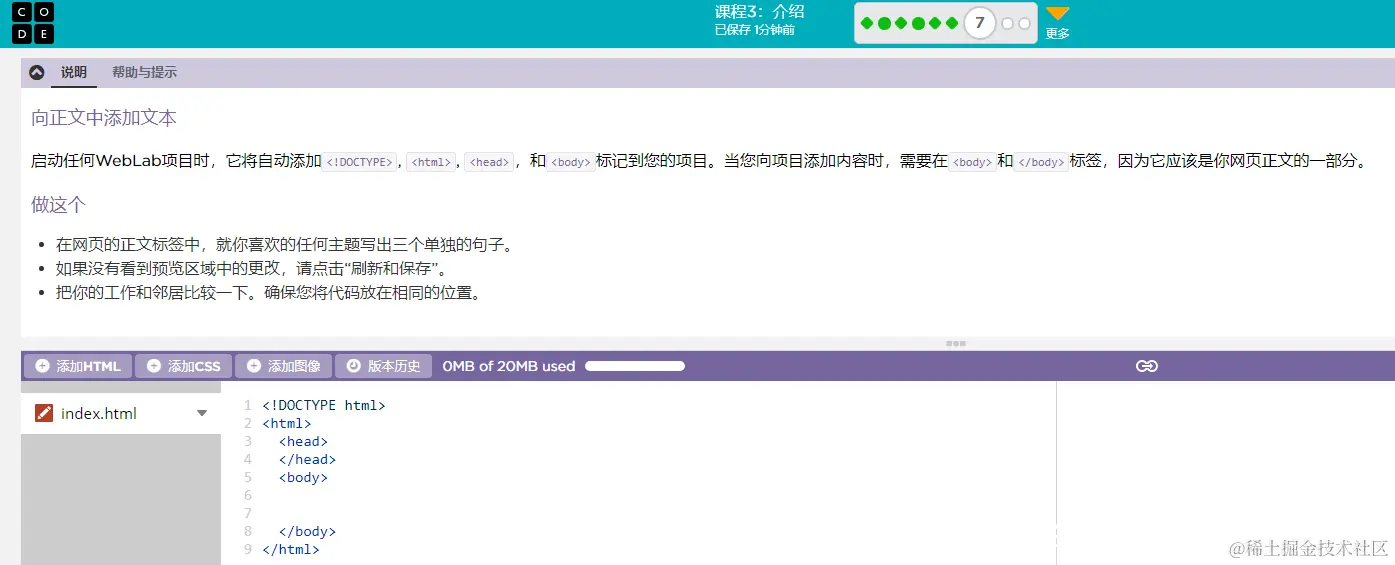Screen dimensions: 1395x565
Task: Click the <!DOCTYPE html> code line
Action: click(x=323, y=405)
